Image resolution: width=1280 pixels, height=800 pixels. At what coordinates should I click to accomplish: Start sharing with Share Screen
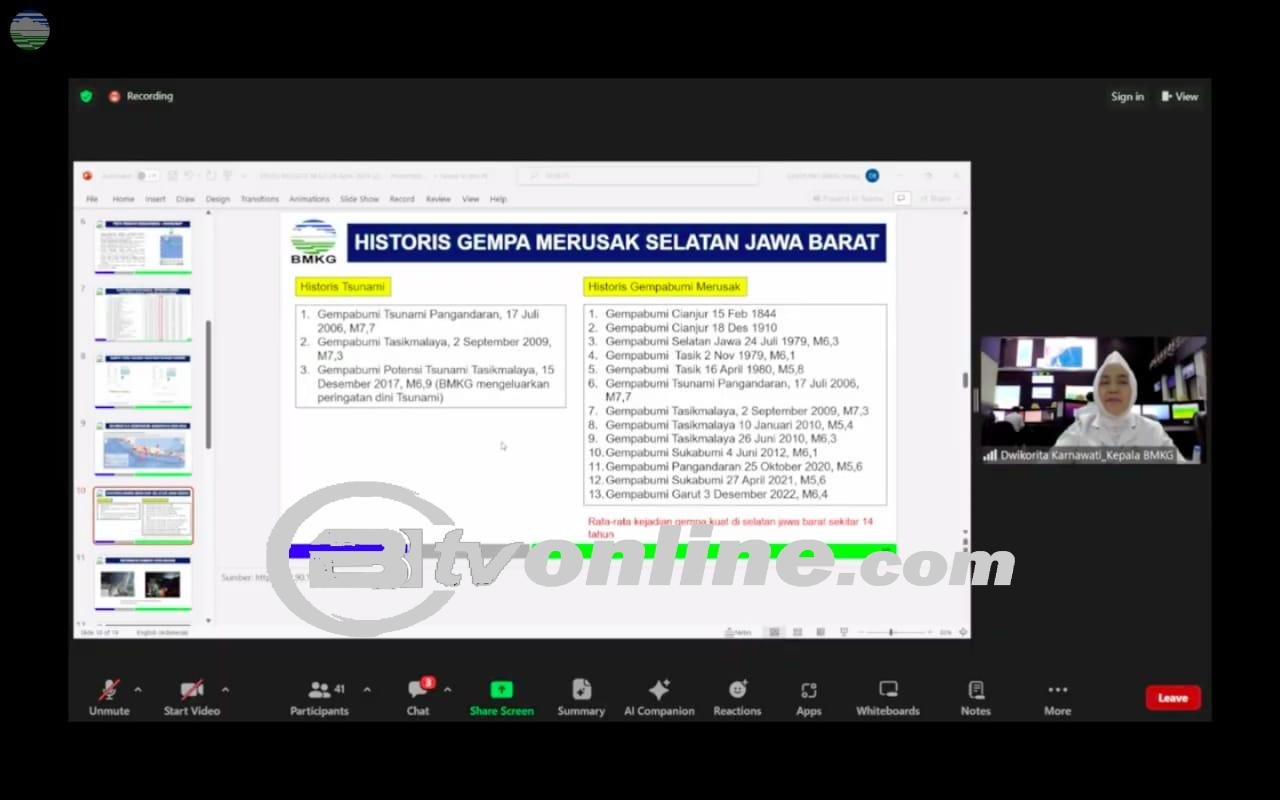click(501, 690)
